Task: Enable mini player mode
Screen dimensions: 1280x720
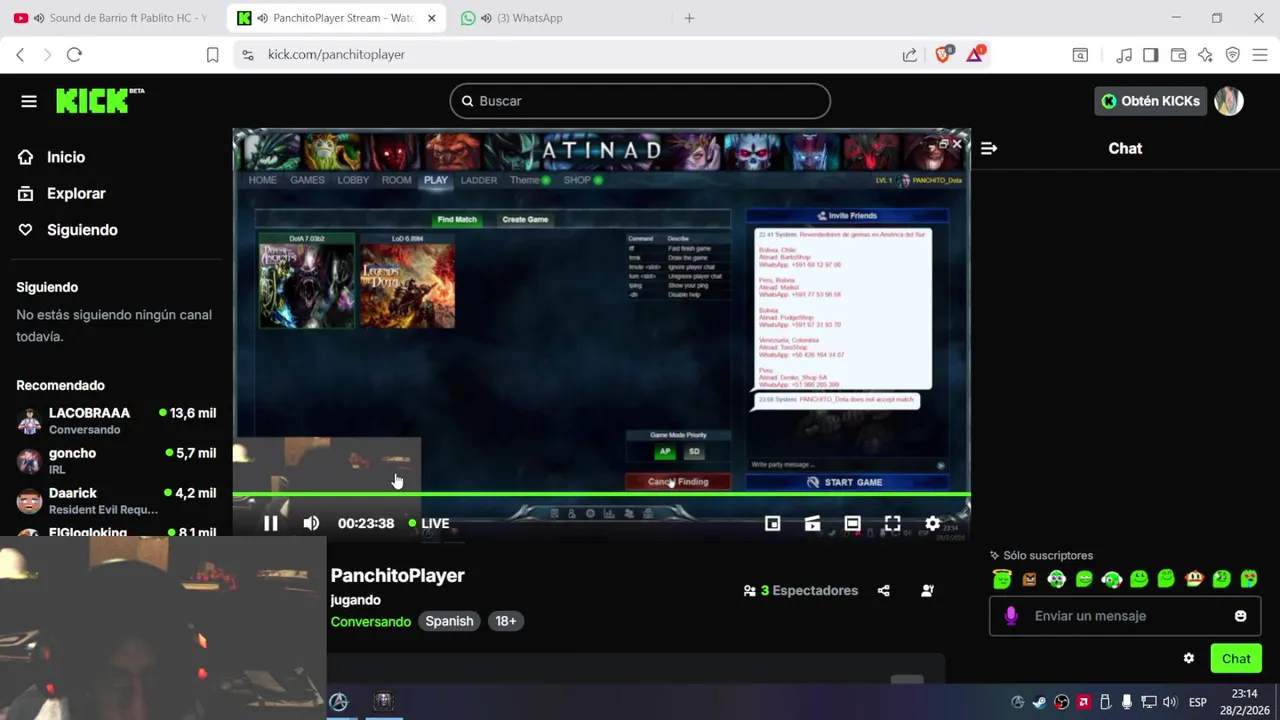Action: click(772, 523)
